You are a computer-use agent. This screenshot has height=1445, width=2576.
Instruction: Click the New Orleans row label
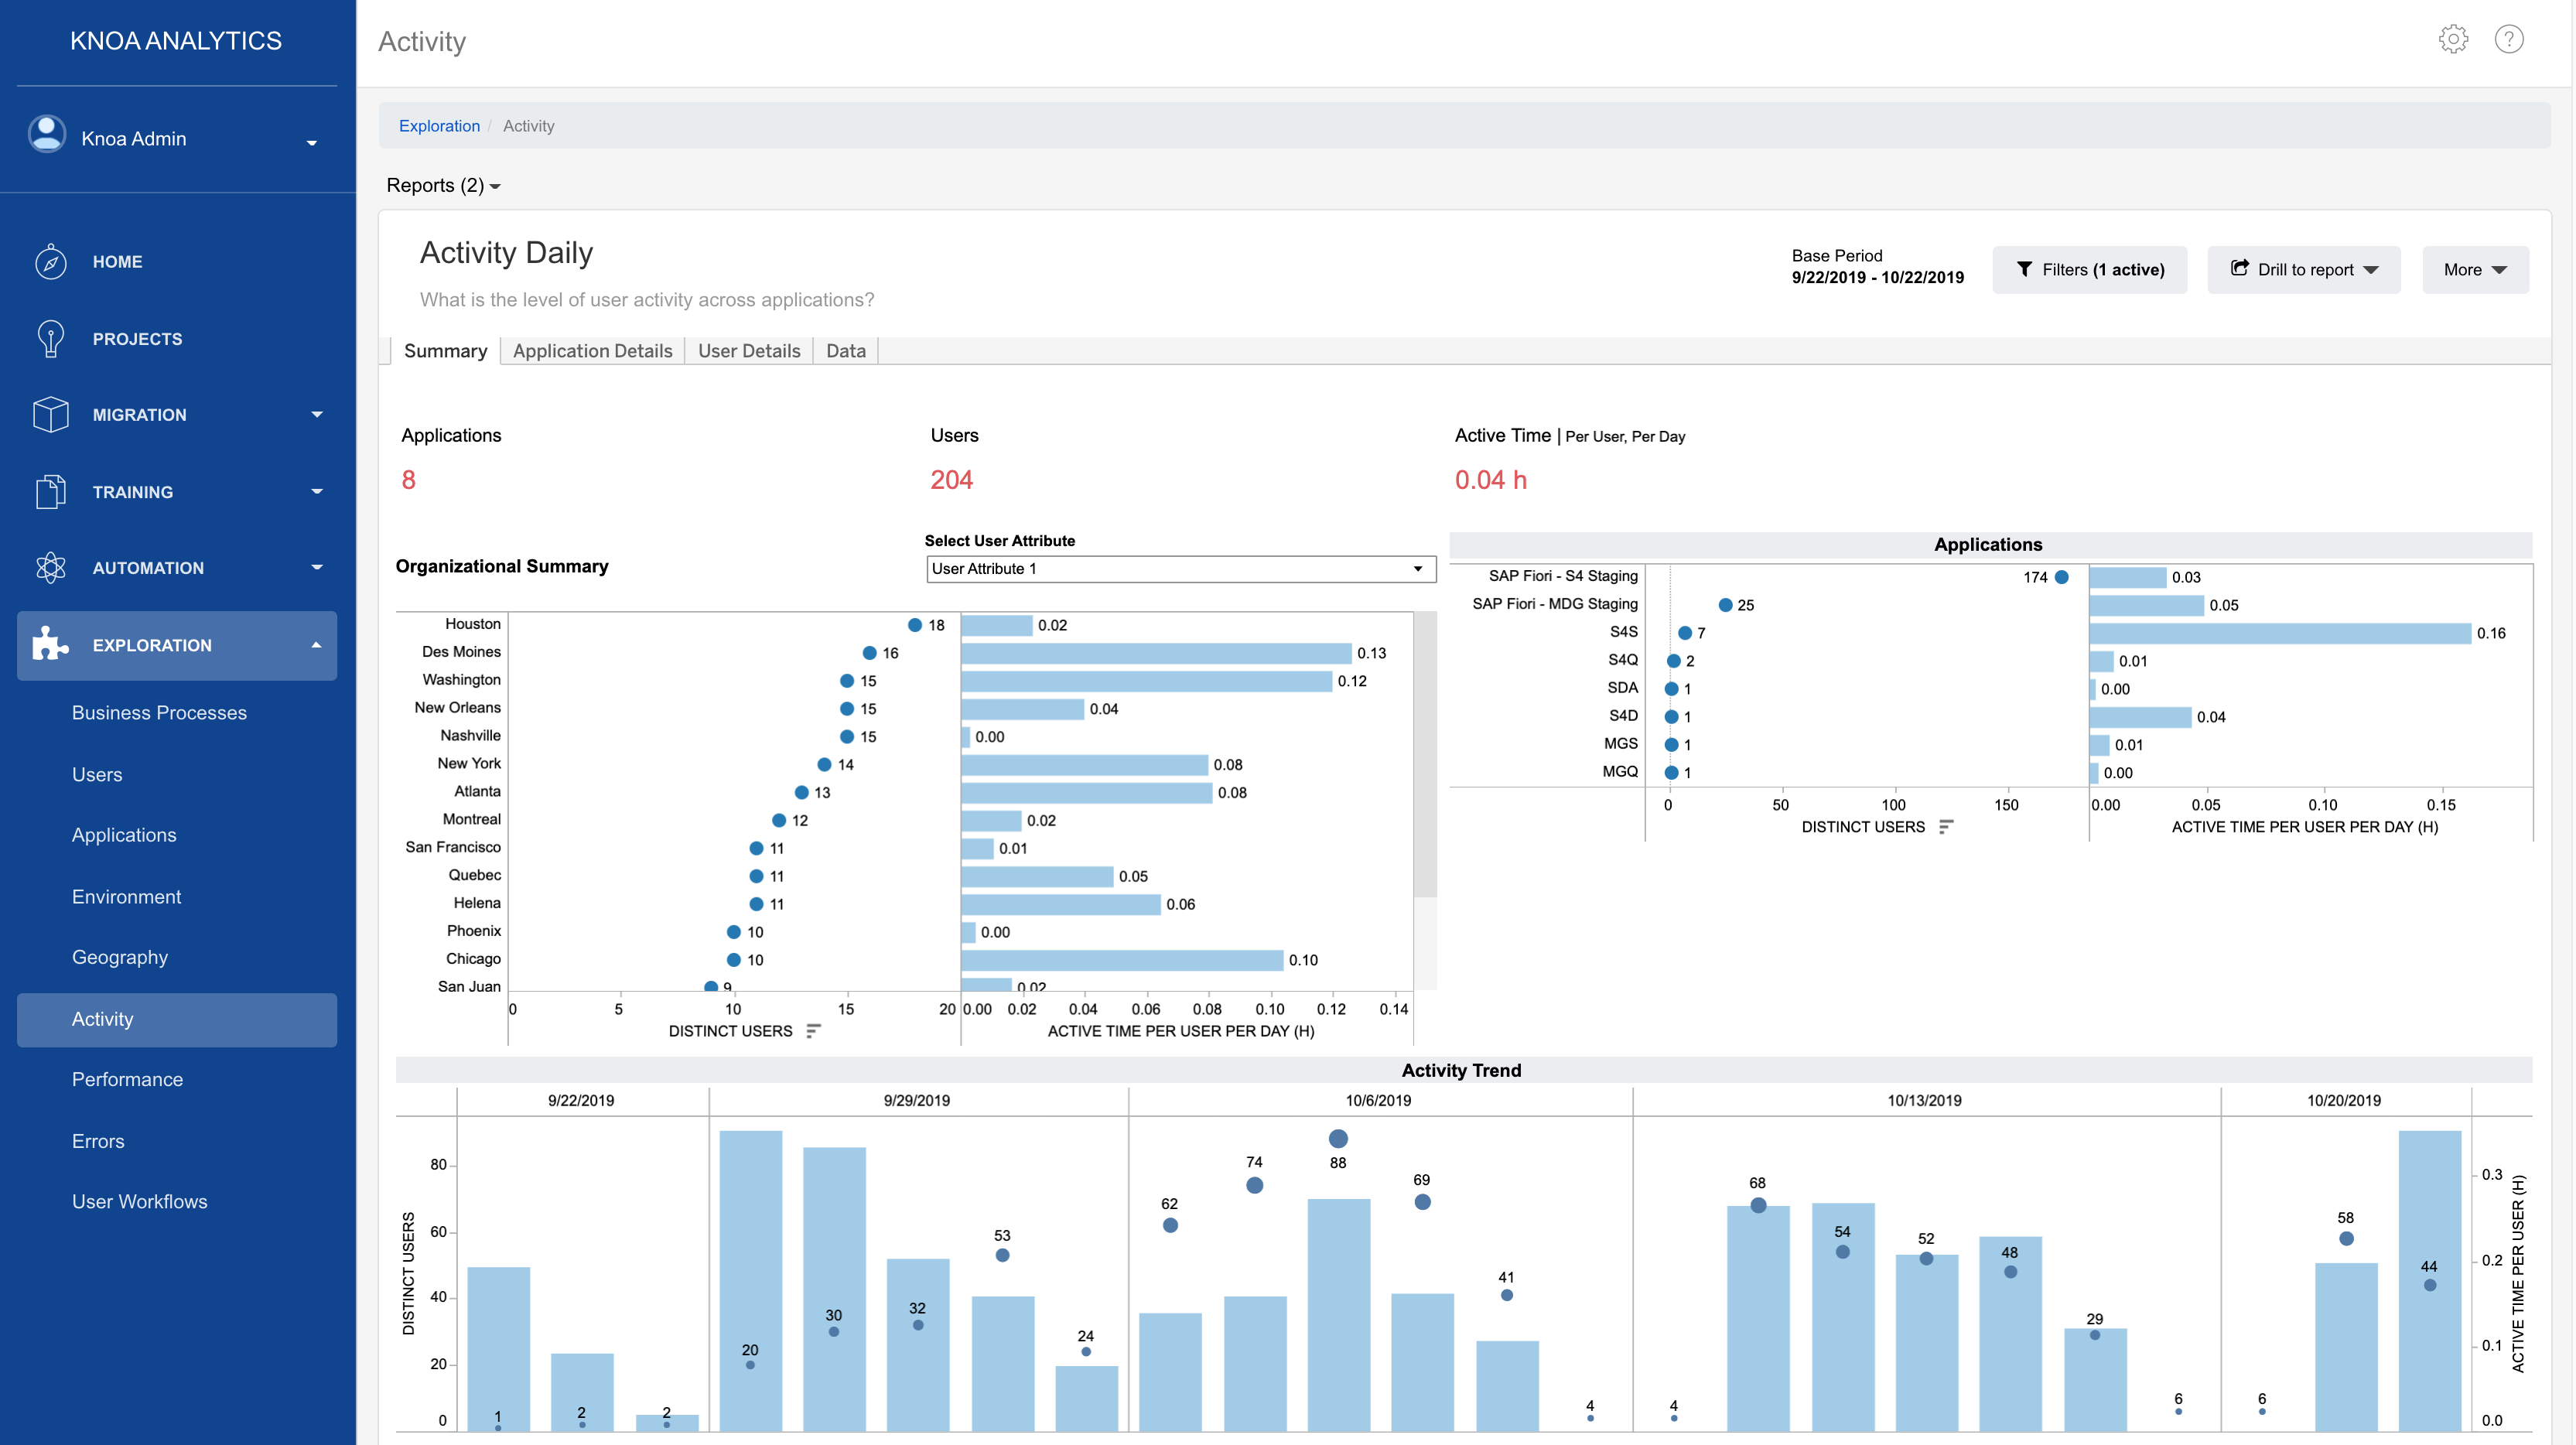(457, 708)
